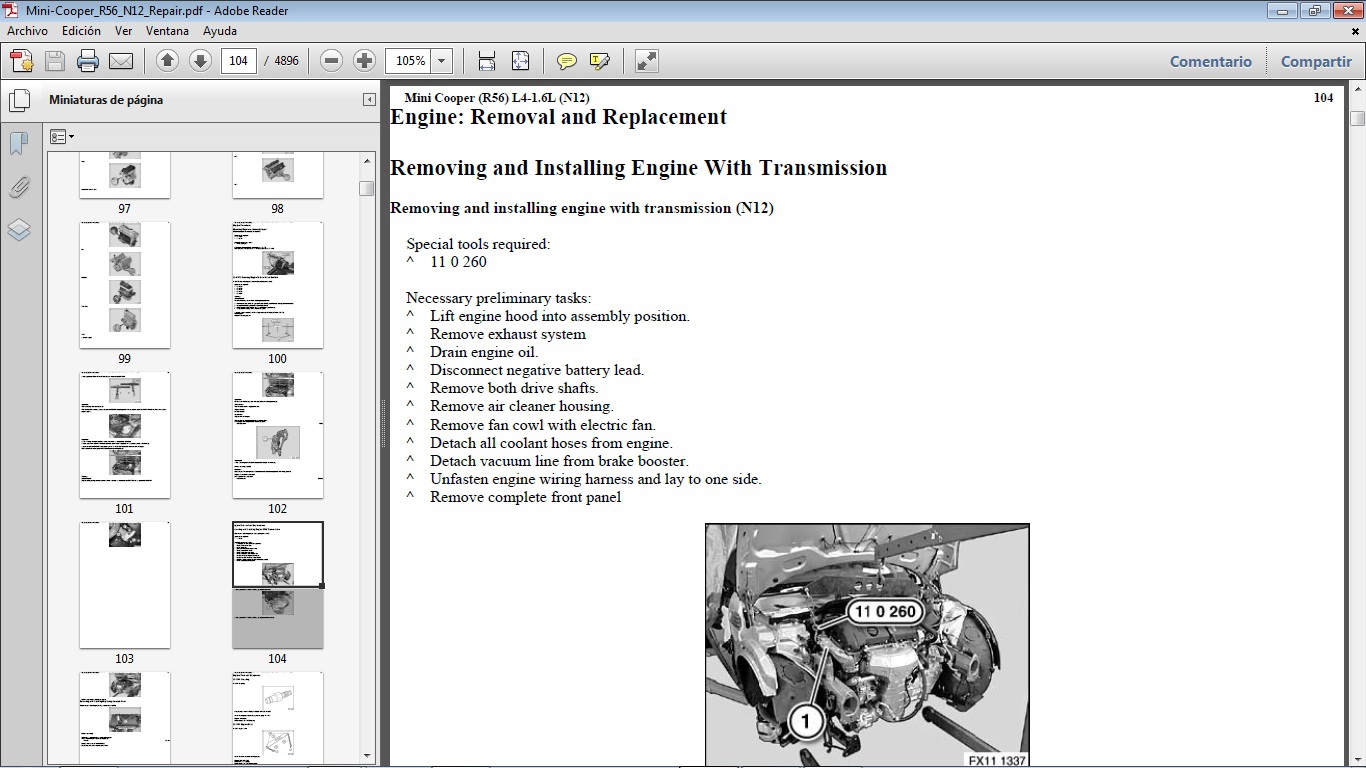Click the thumbnail panel scroll down arrow
This screenshot has width=1366, height=768.
(367, 756)
